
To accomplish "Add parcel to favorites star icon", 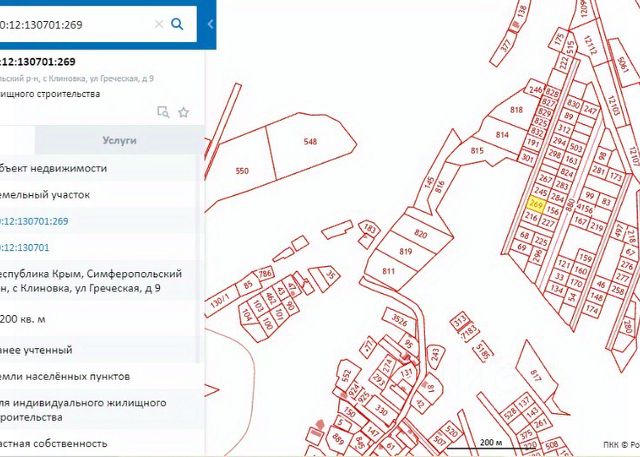I will click(184, 112).
